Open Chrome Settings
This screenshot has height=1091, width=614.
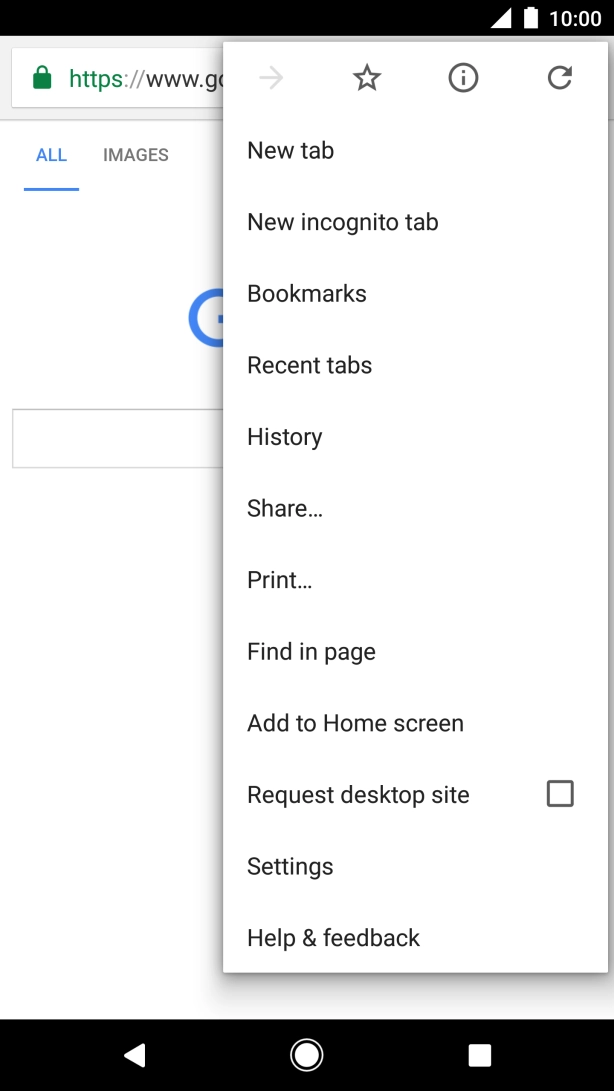point(290,866)
